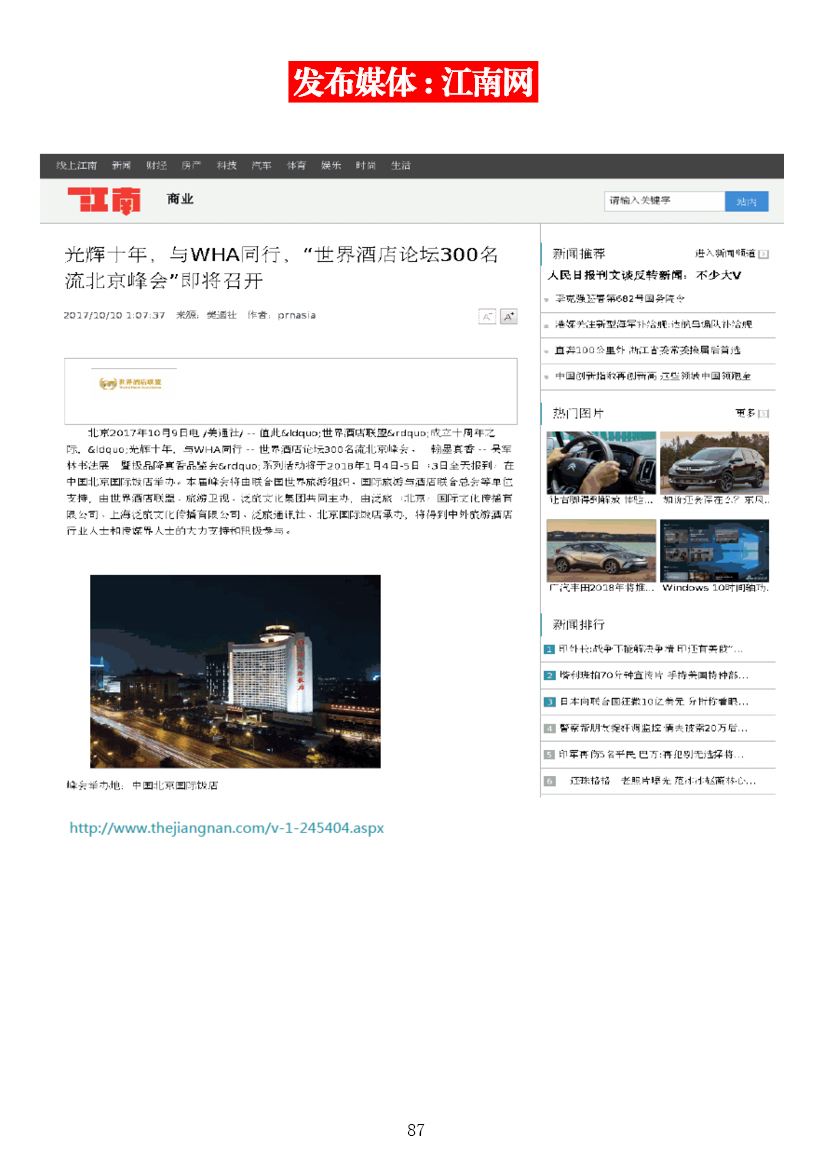This screenshot has height=1170, width=827.
Task: Open the 新闻 nav menu item
Action: coord(122,166)
